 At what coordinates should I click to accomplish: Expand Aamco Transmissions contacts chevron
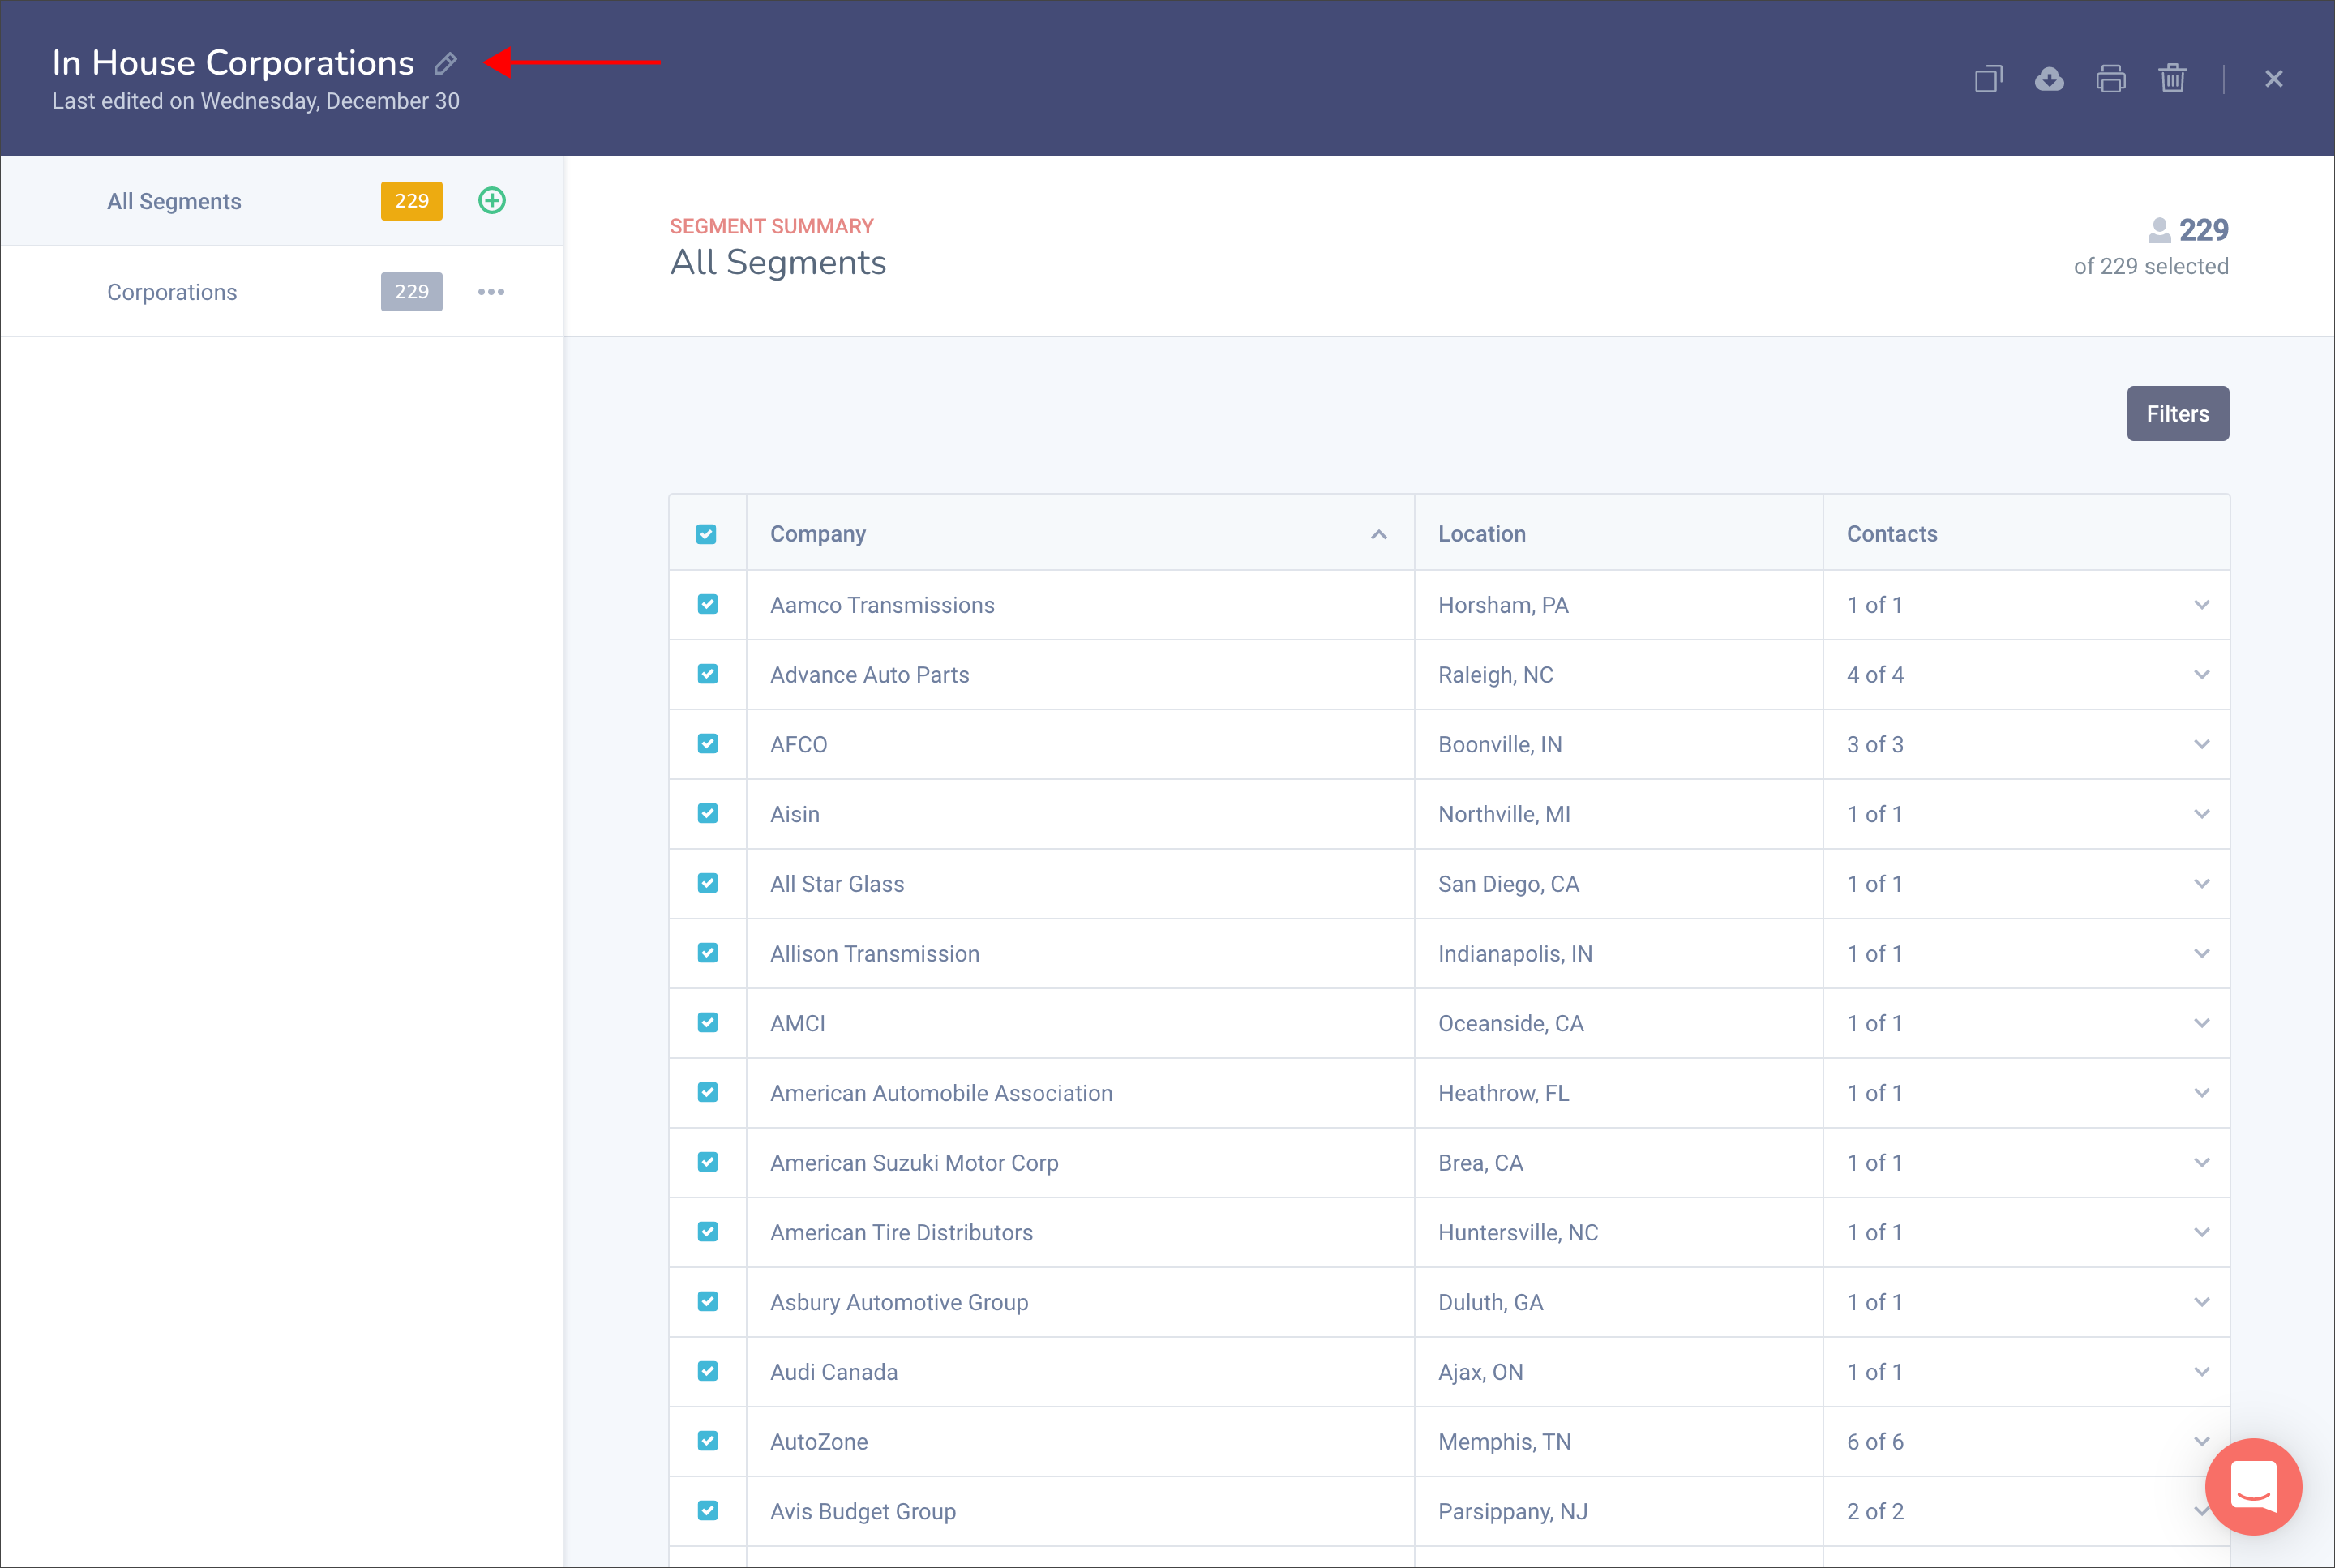click(2202, 606)
